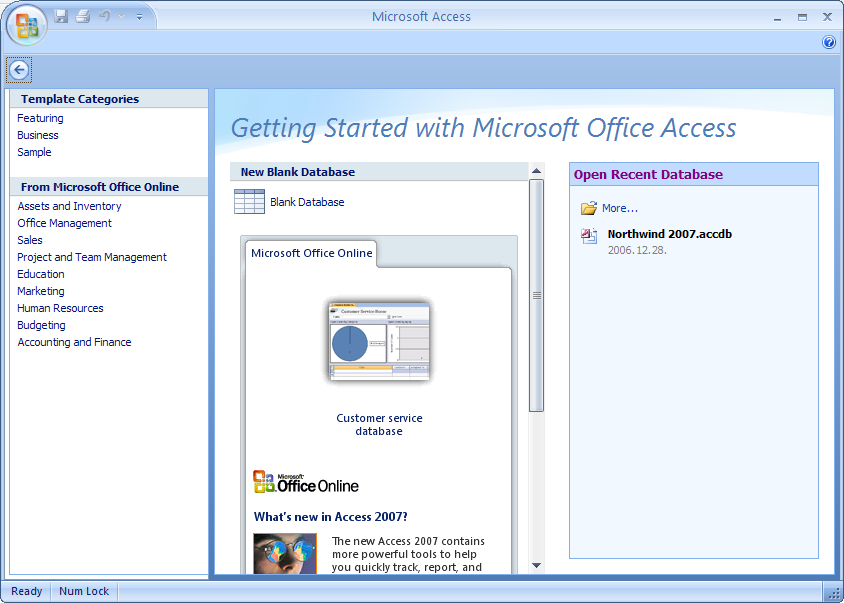Click the More folder icon
This screenshot has width=844, height=603.
point(589,208)
